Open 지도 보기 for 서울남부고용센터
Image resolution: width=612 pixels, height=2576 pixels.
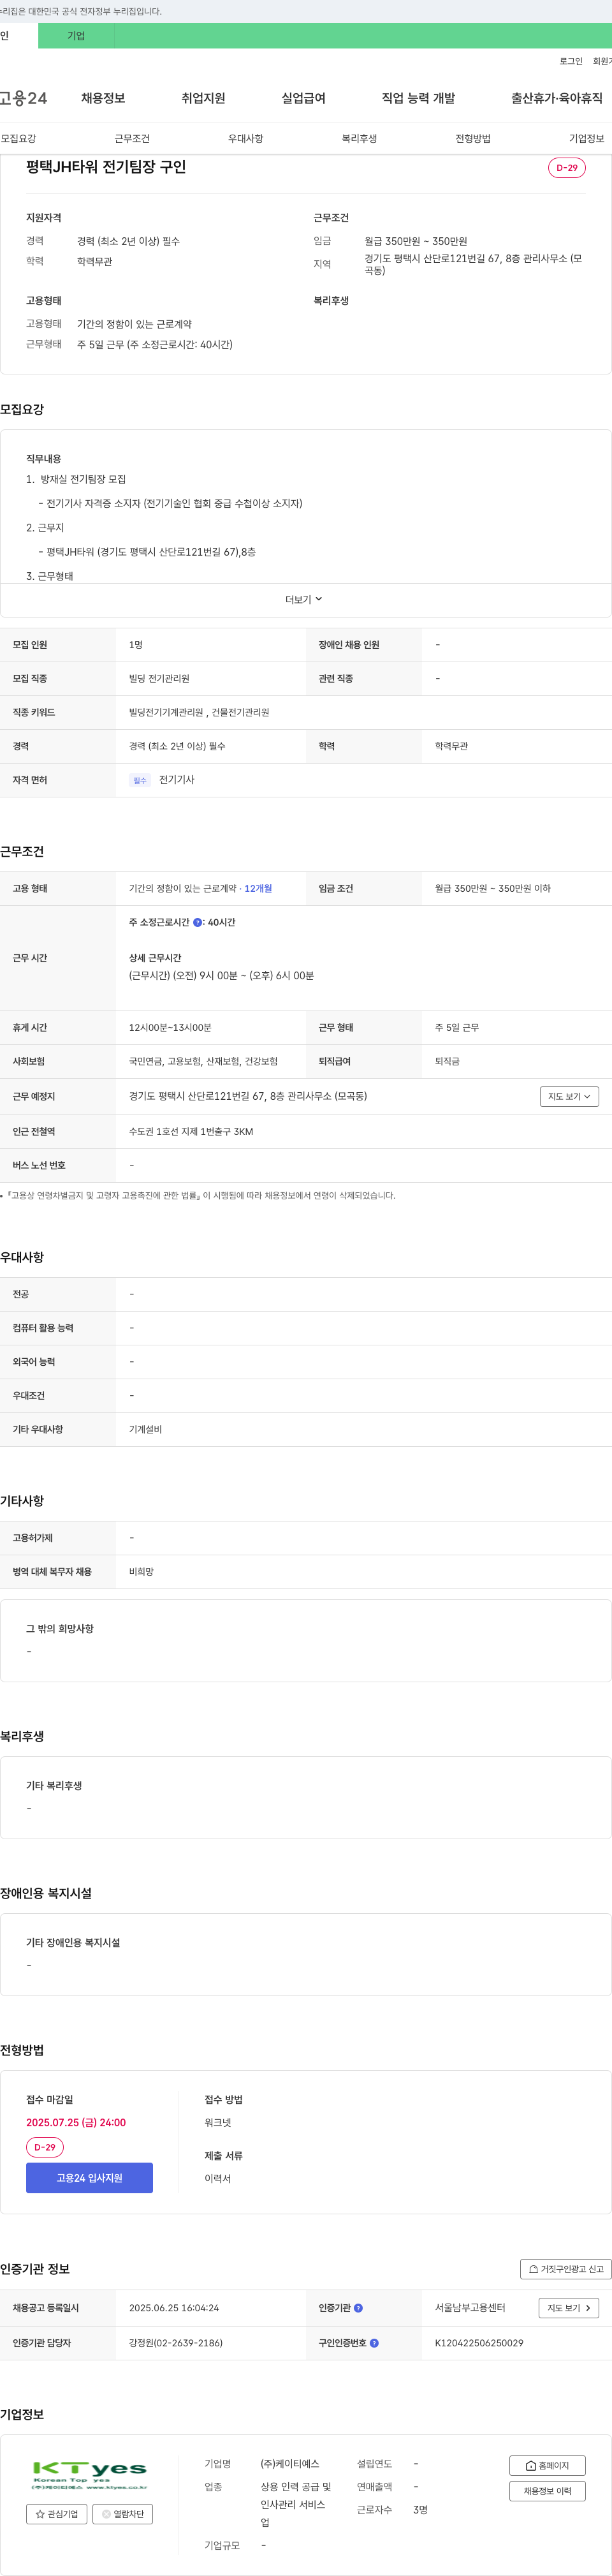(x=569, y=2308)
